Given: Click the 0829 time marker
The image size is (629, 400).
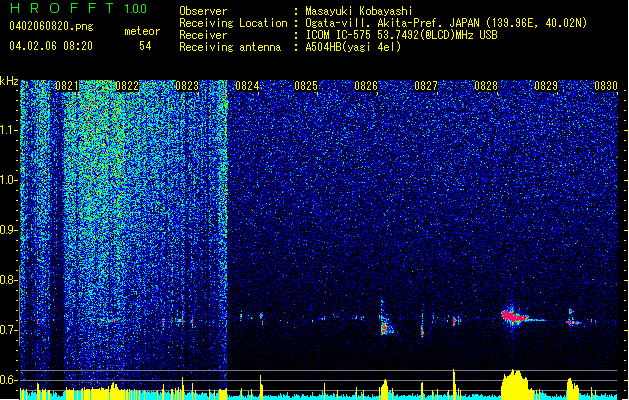Looking at the screenshot, I should [x=546, y=86].
